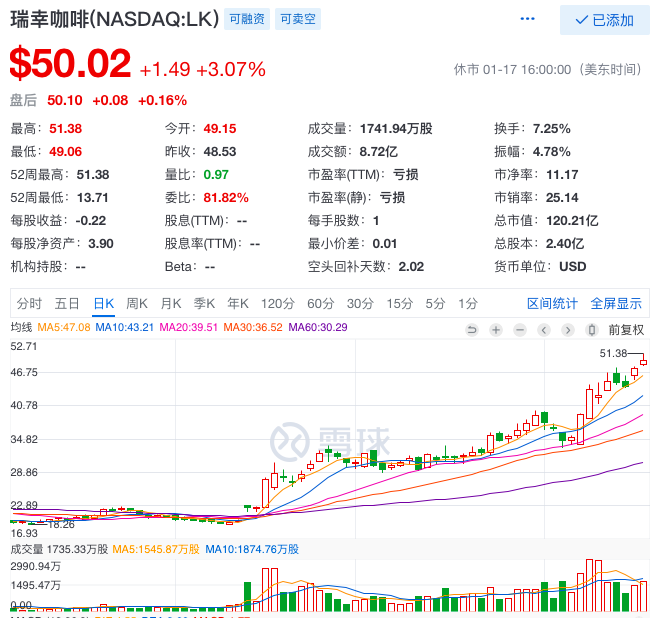Click the 总股本 value 2.40亿
Screen dimensions: 652x618
point(565,244)
